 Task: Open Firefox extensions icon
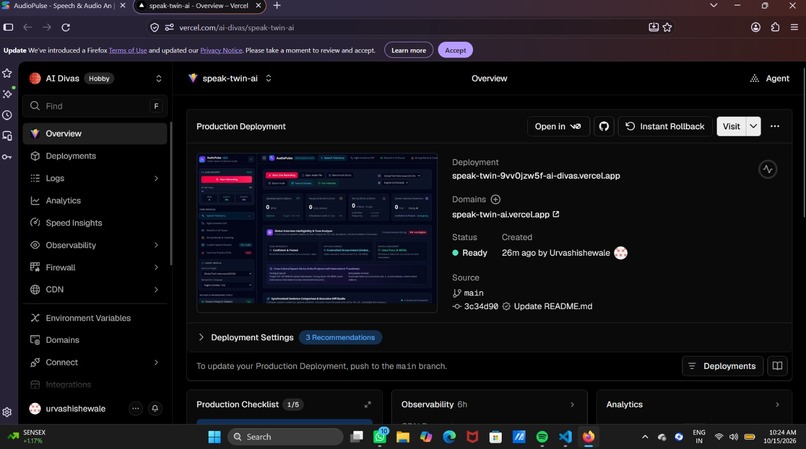775,28
